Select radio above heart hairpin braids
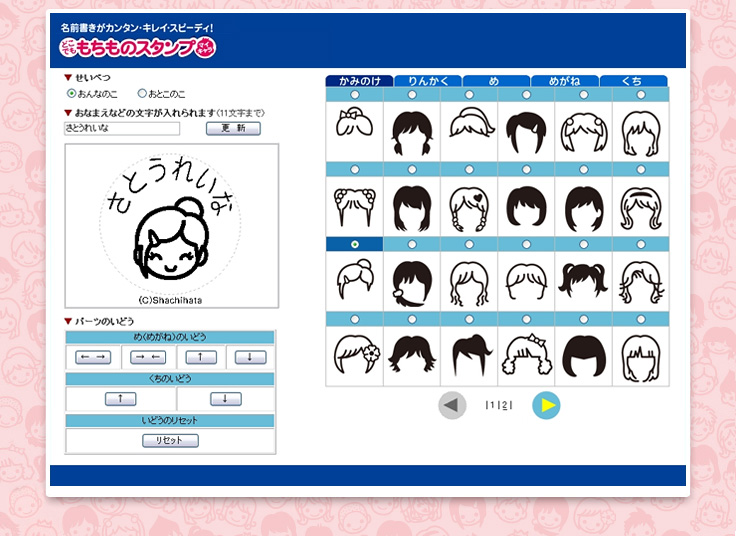This screenshot has width=736, height=536. click(469, 169)
